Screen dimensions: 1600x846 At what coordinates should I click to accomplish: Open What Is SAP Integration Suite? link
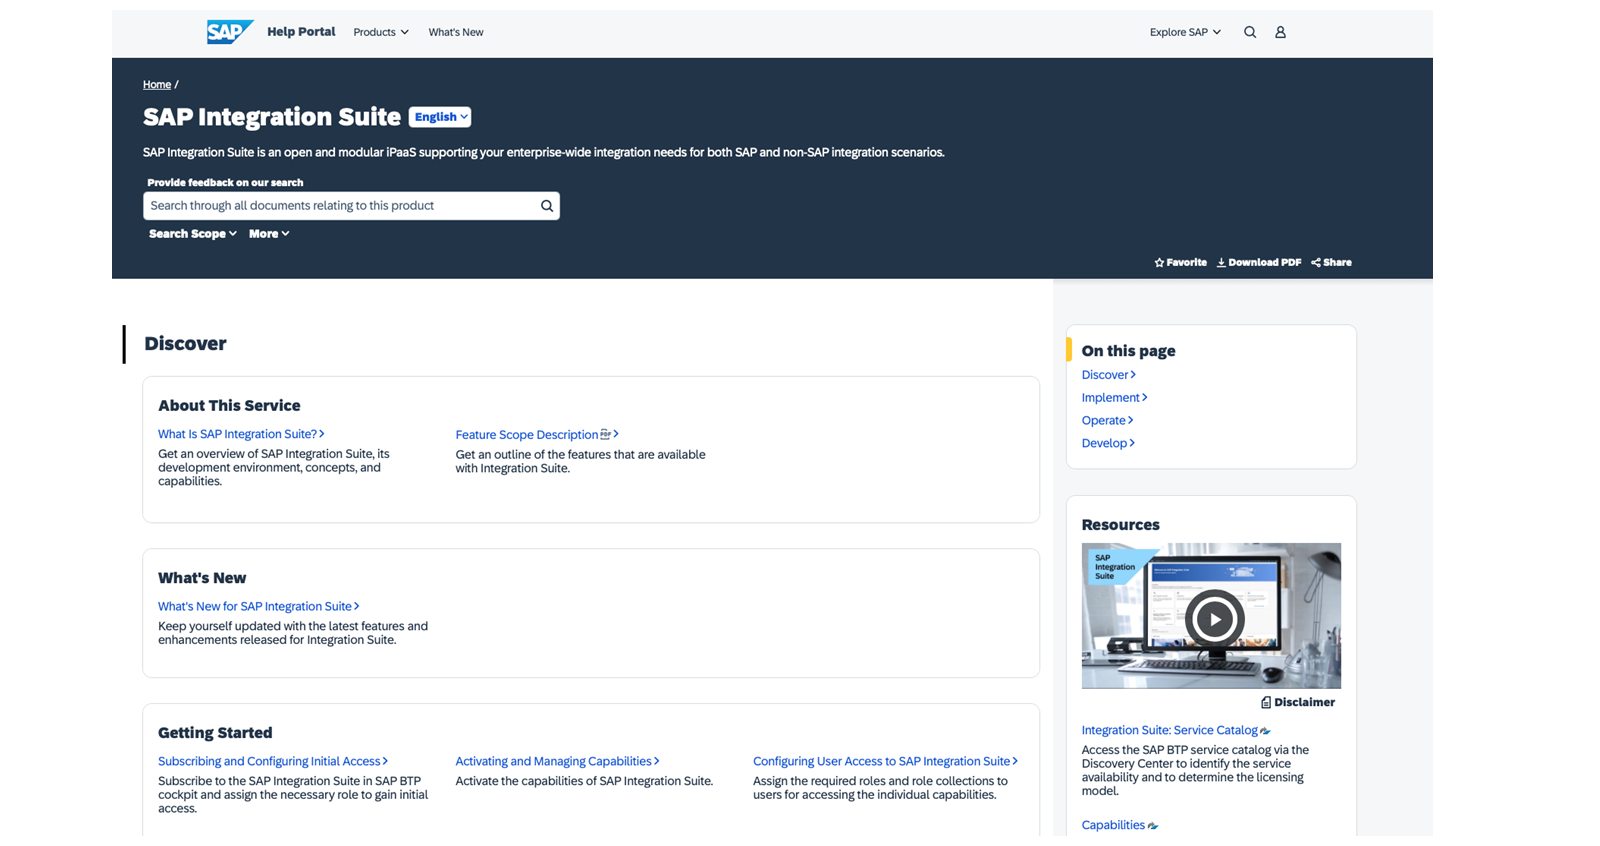click(241, 434)
